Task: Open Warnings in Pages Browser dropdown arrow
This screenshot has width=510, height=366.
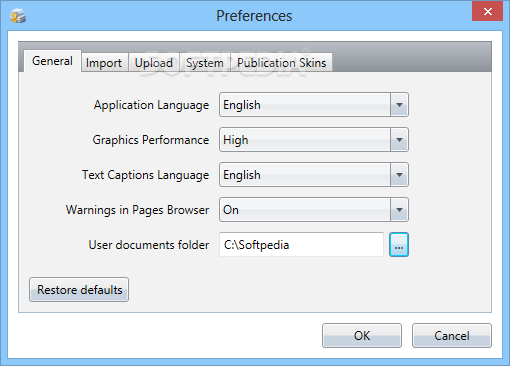Action: [399, 209]
